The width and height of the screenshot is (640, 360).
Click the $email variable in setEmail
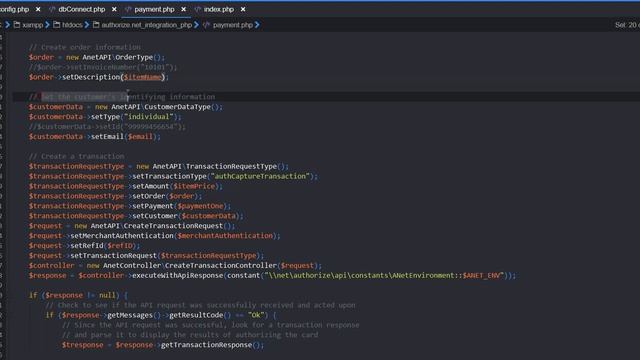140,137
